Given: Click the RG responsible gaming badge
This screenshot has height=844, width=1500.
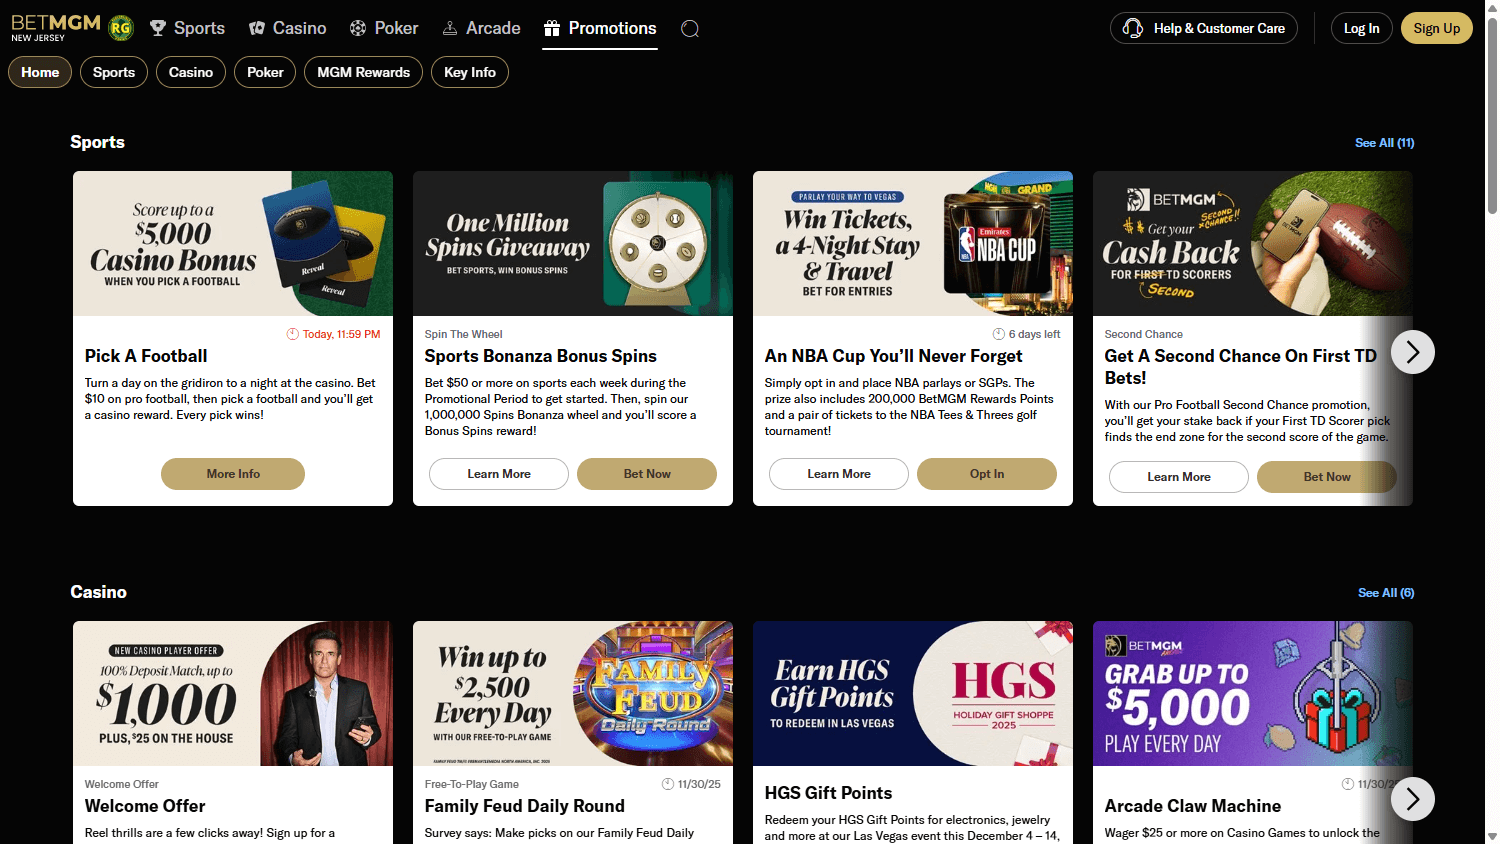Looking at the screenshot, I should pos(120,29).
